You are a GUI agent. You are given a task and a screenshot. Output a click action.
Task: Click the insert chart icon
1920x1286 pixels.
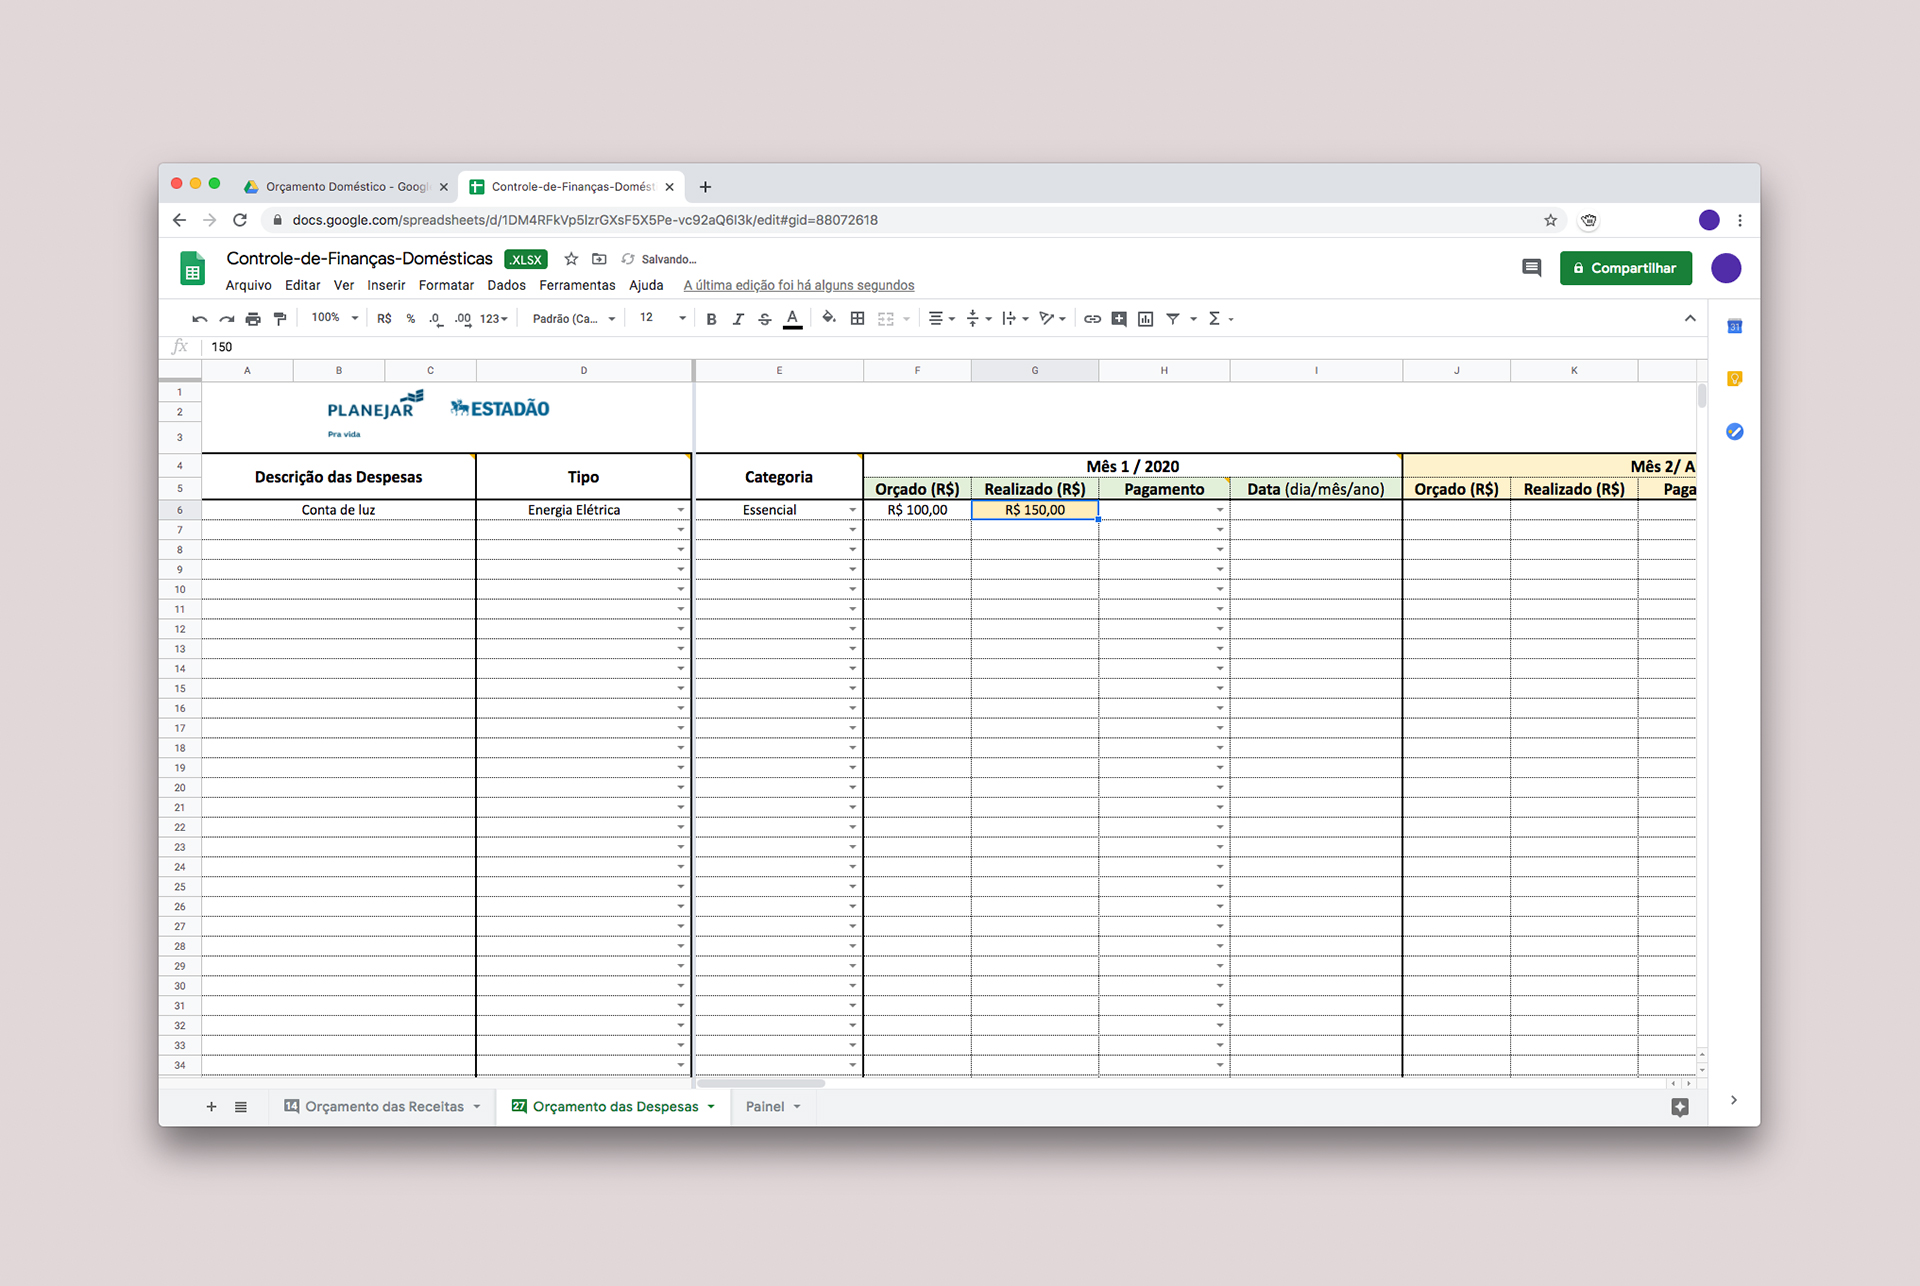click(x=1146, y=319)
